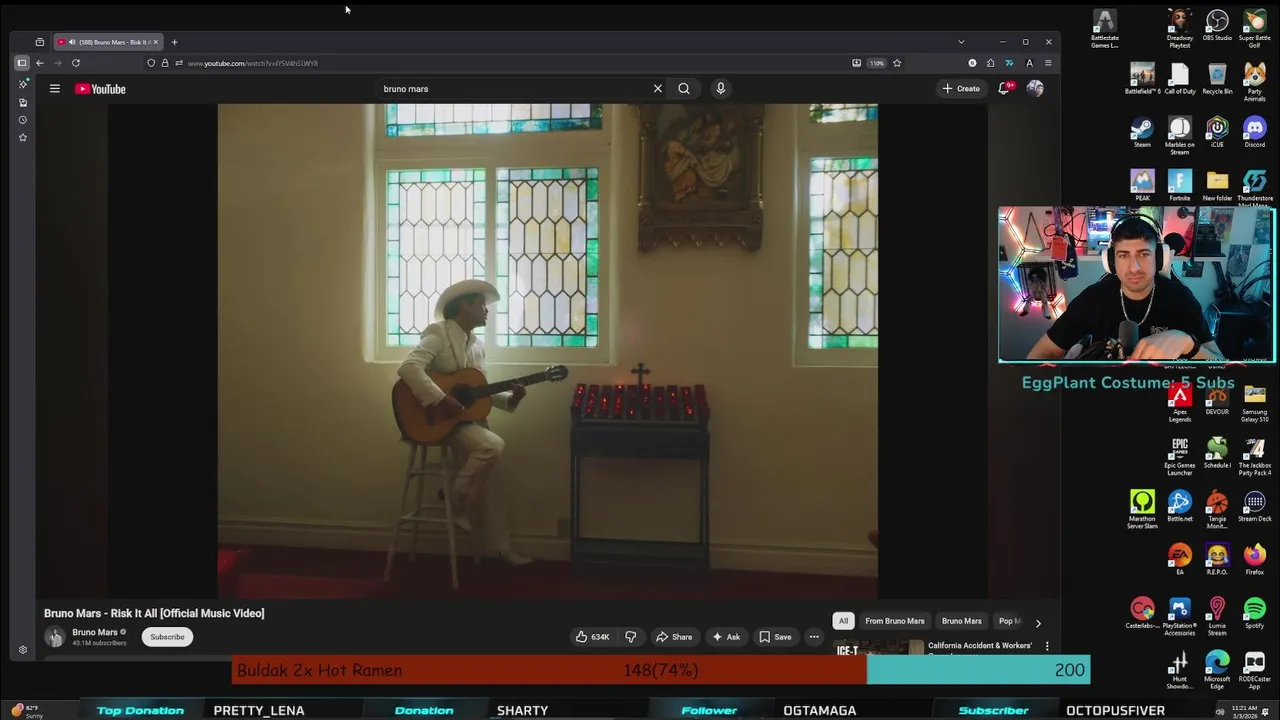The width and height of the screenshot is (1280, 720).
Task: Select iCUE desktop icon
Action: coord(1217,133)
